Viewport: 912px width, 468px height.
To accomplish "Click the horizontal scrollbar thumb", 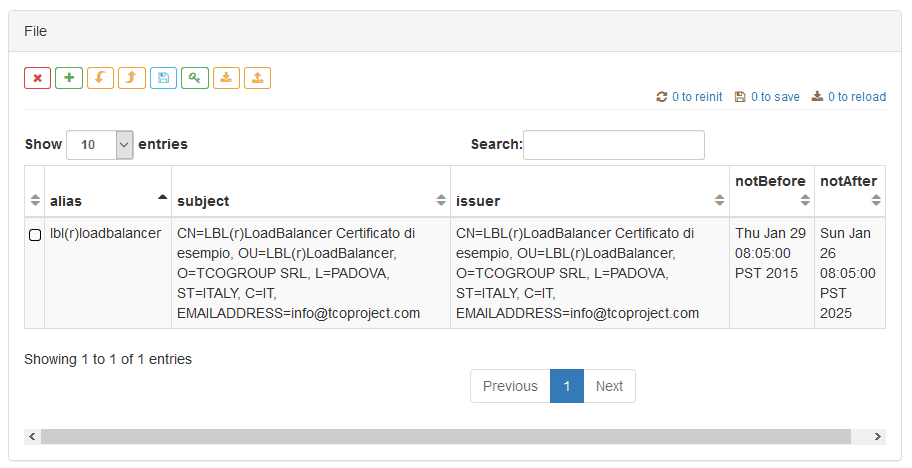I will (x=446, y=437).
